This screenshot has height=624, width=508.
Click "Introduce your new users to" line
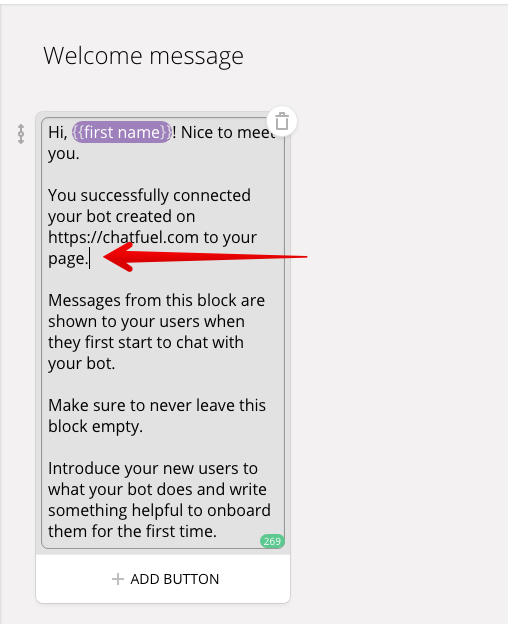tap(153, 468)
